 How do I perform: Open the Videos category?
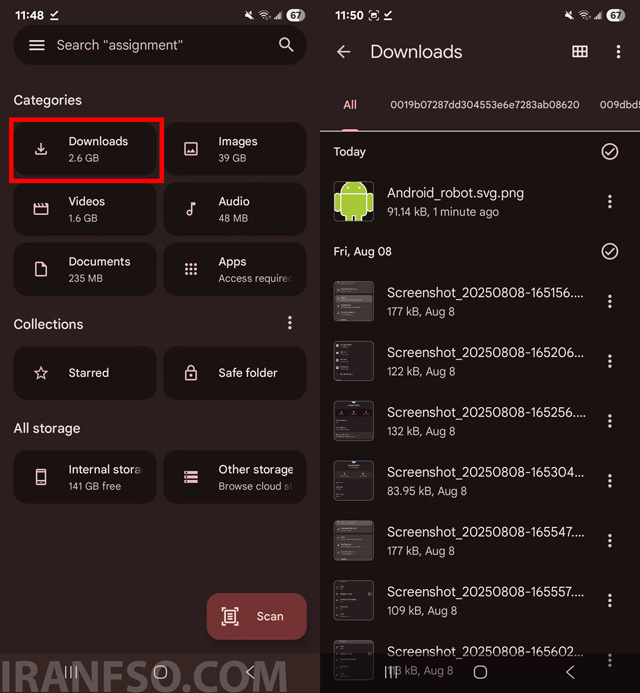(85, 209)
